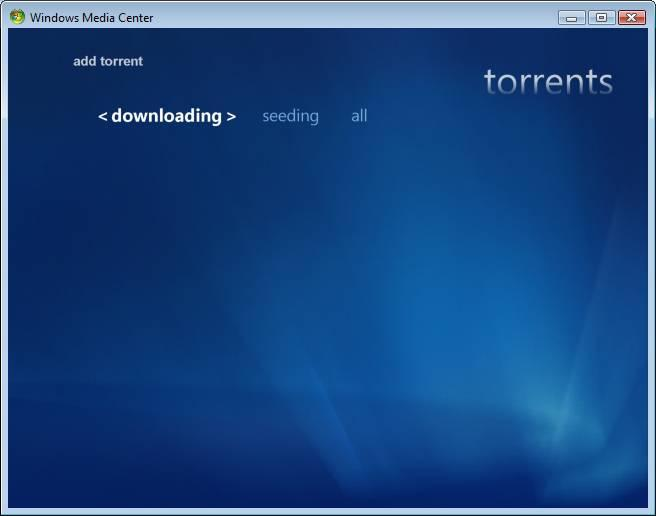
Task: Switch to the seeding tab
Action: [x=290, y=116]
